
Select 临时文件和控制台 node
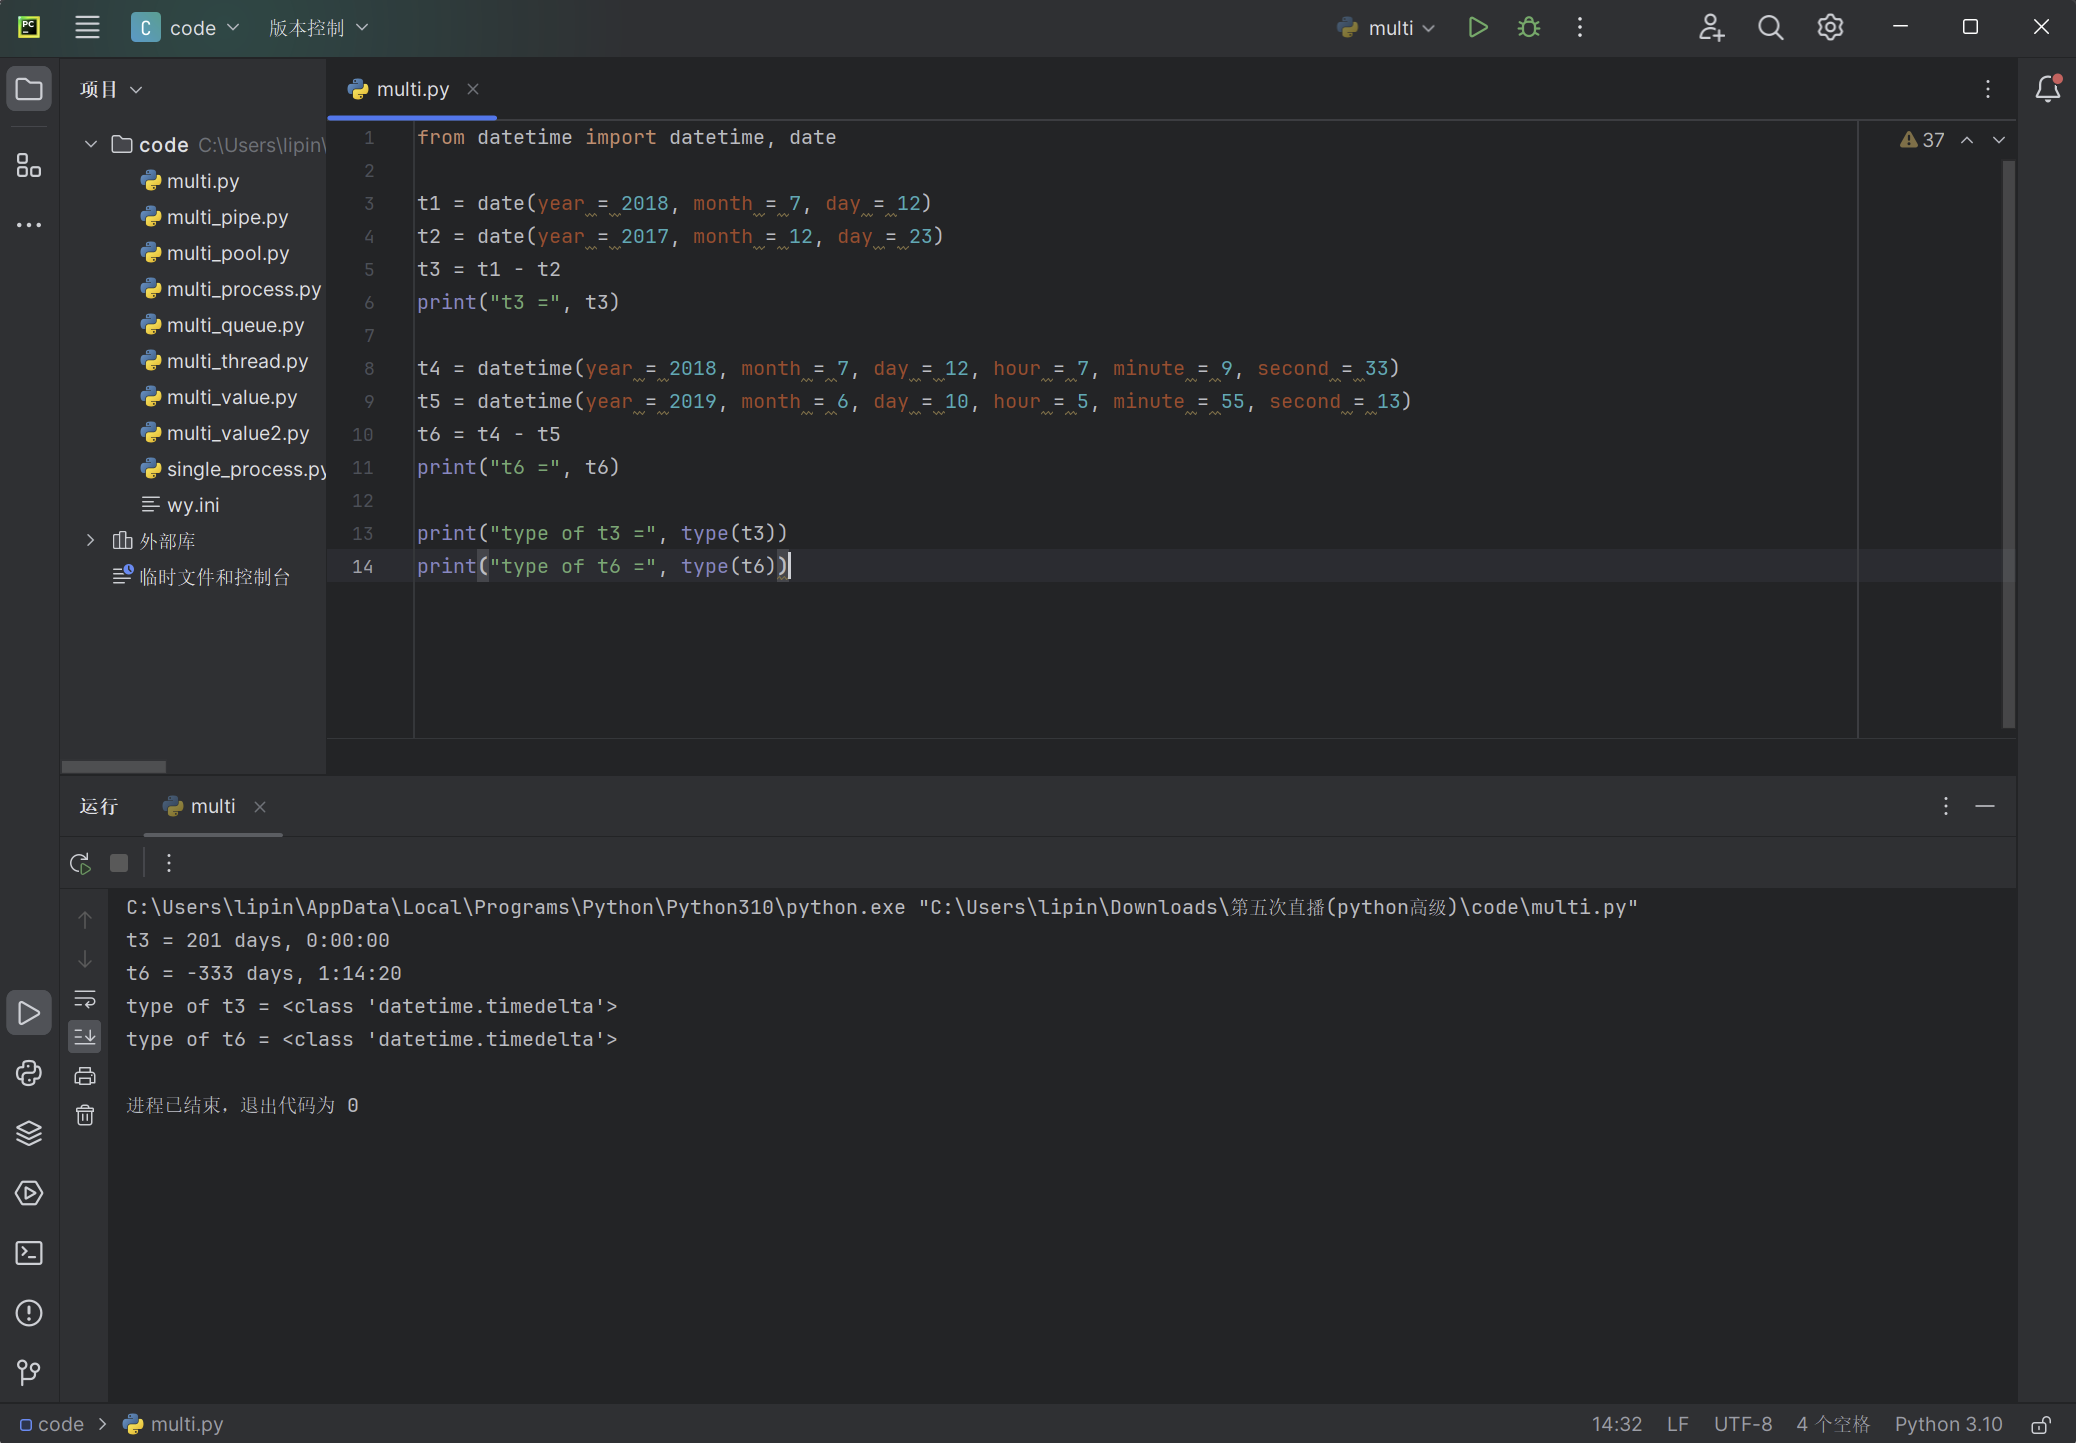[200, 577]
